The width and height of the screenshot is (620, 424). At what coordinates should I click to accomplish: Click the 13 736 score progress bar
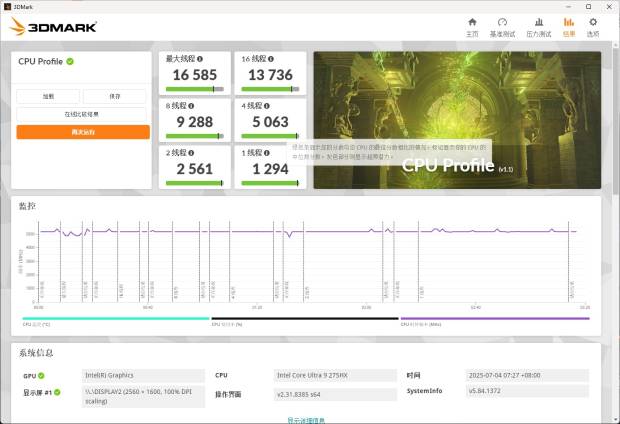[270, 89]
